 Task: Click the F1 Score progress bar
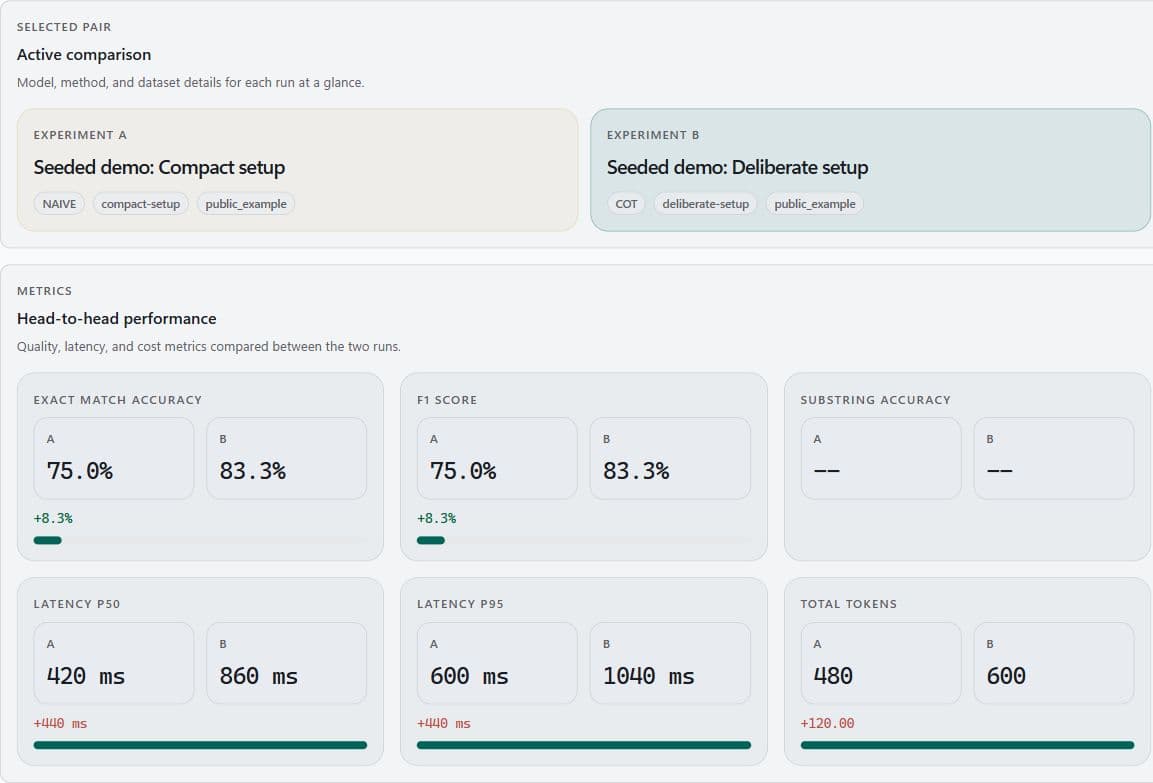click(x=584, y=540)
